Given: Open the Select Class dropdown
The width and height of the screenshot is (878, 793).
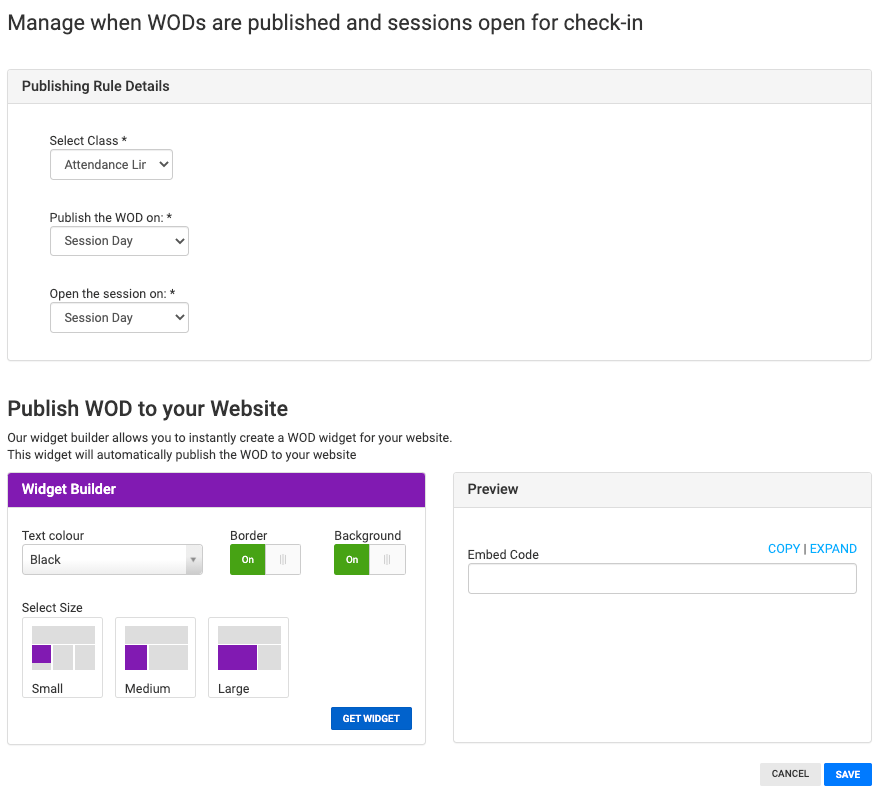Looking at the screenshot, I should 111,165.
